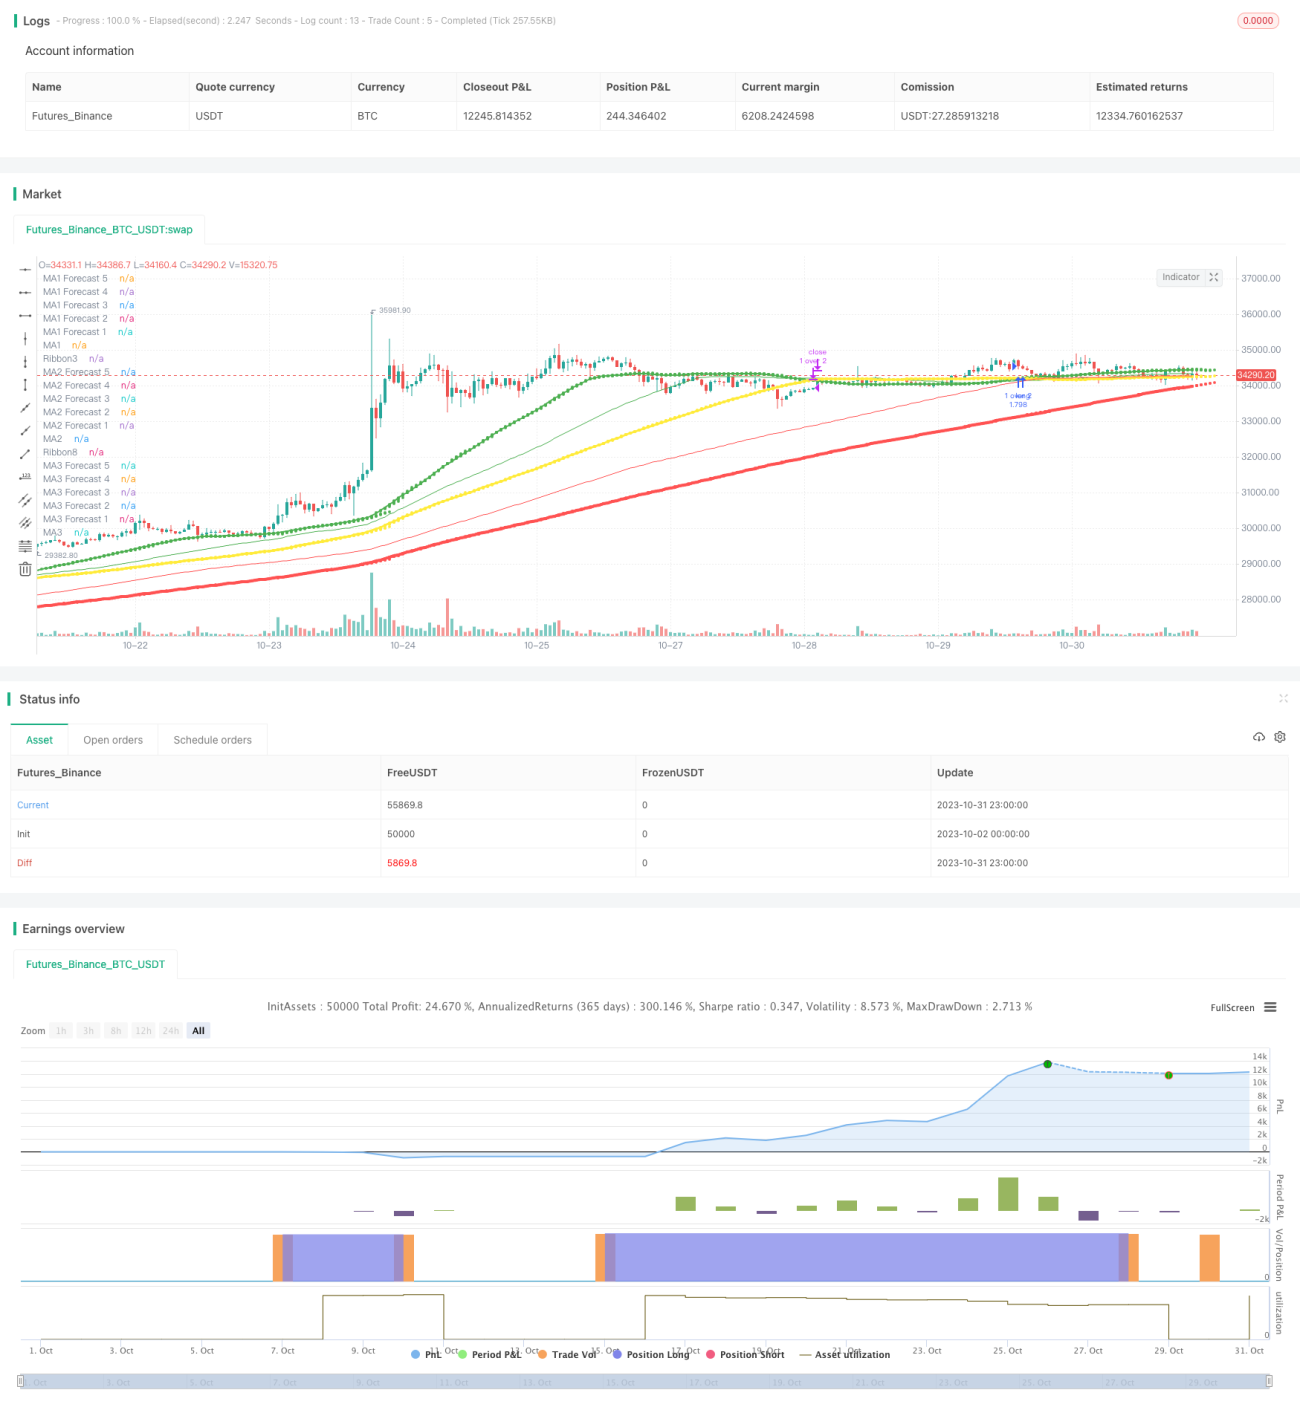Click the MA1 Forecast 2 legend entry
The image size is (1300, 1410).
tap(88, 318)
